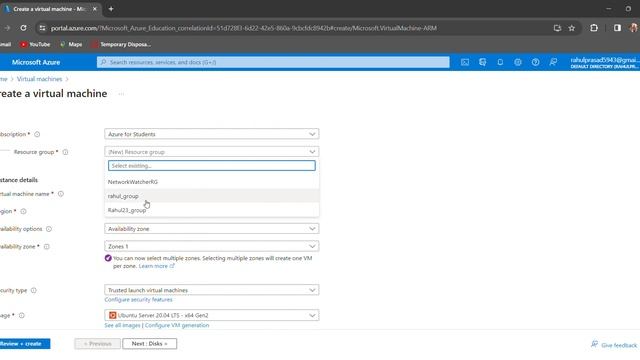
Task: Click the Previous button
Action: pyautogui.click(x=97, y=344)
